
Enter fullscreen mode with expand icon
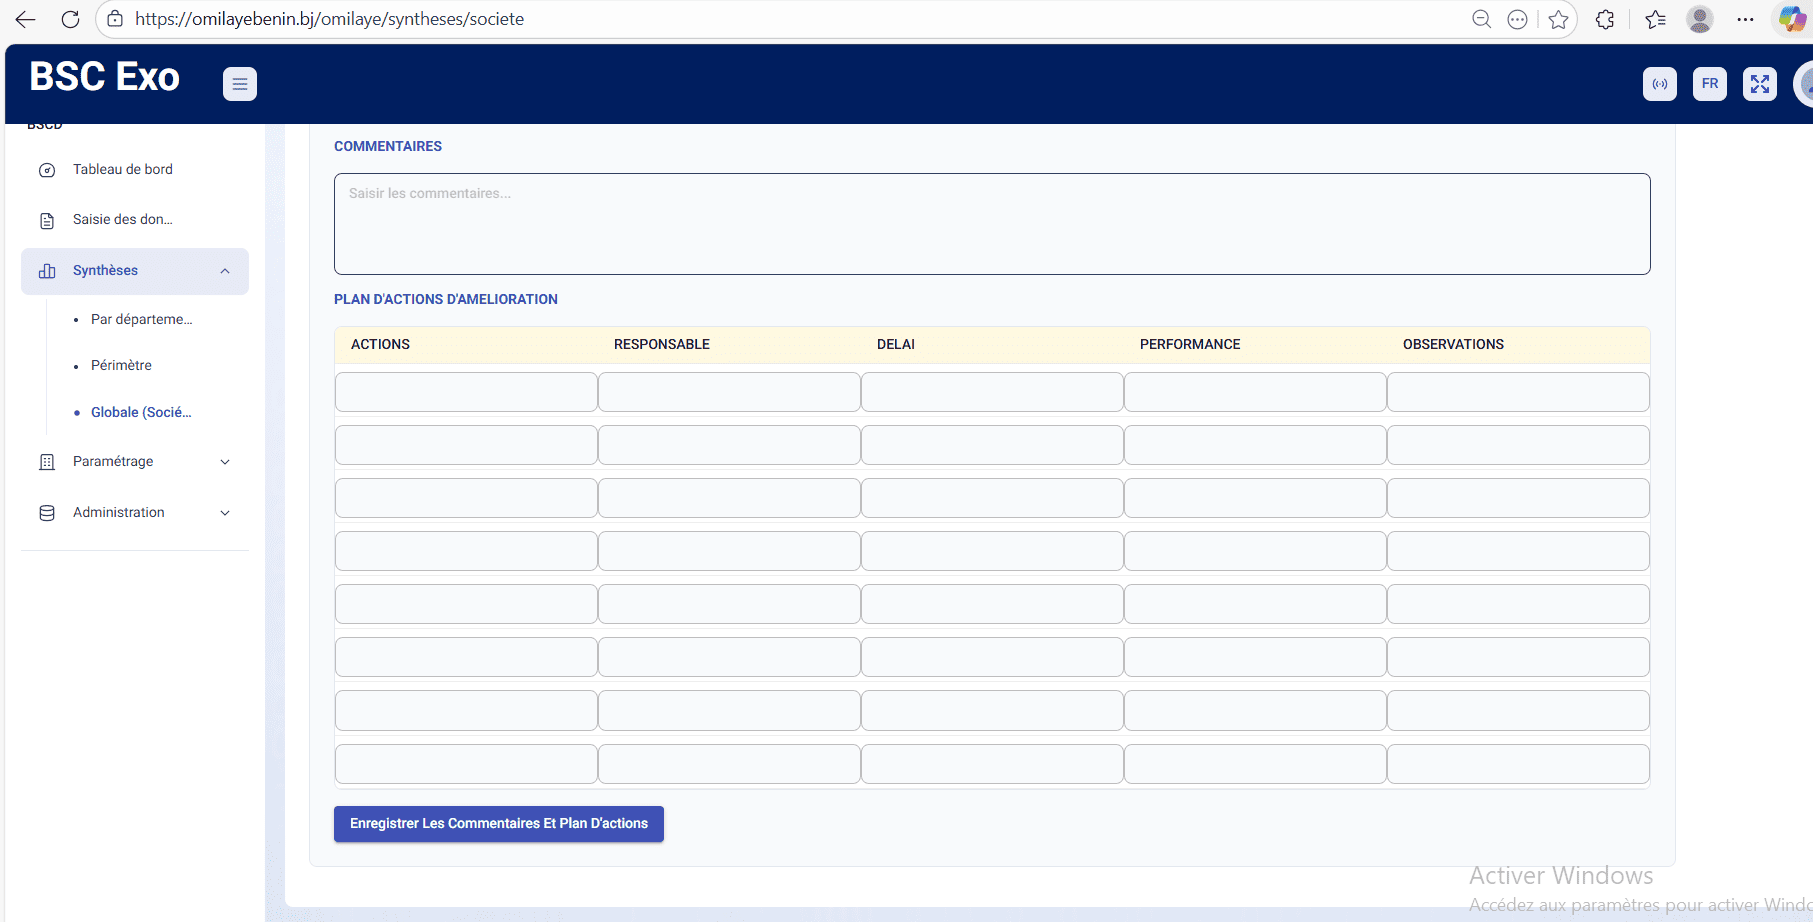(1760, 84)
